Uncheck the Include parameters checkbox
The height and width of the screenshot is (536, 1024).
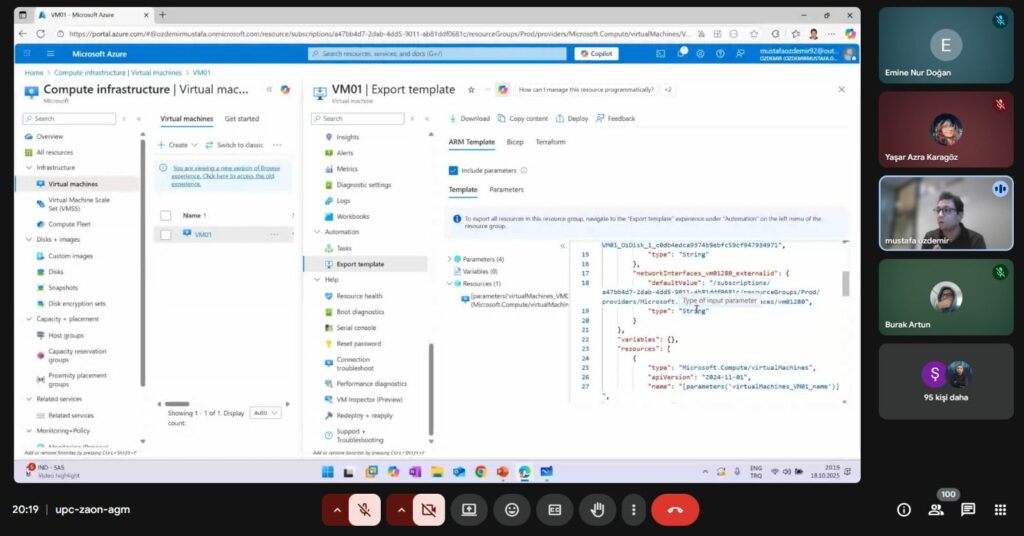click(x=453, y=170)
